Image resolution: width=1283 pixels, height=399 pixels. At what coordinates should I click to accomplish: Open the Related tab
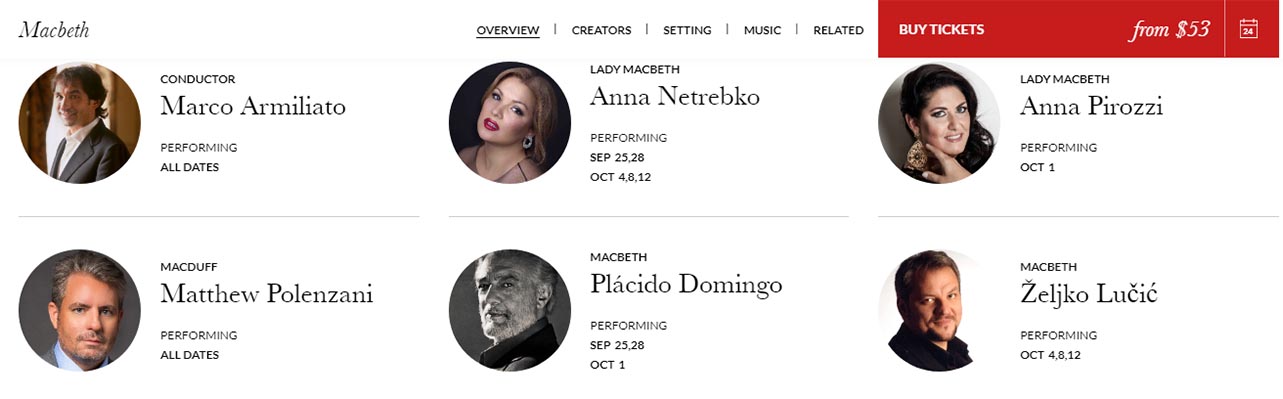pyautogui.click(x=838, y=30)
